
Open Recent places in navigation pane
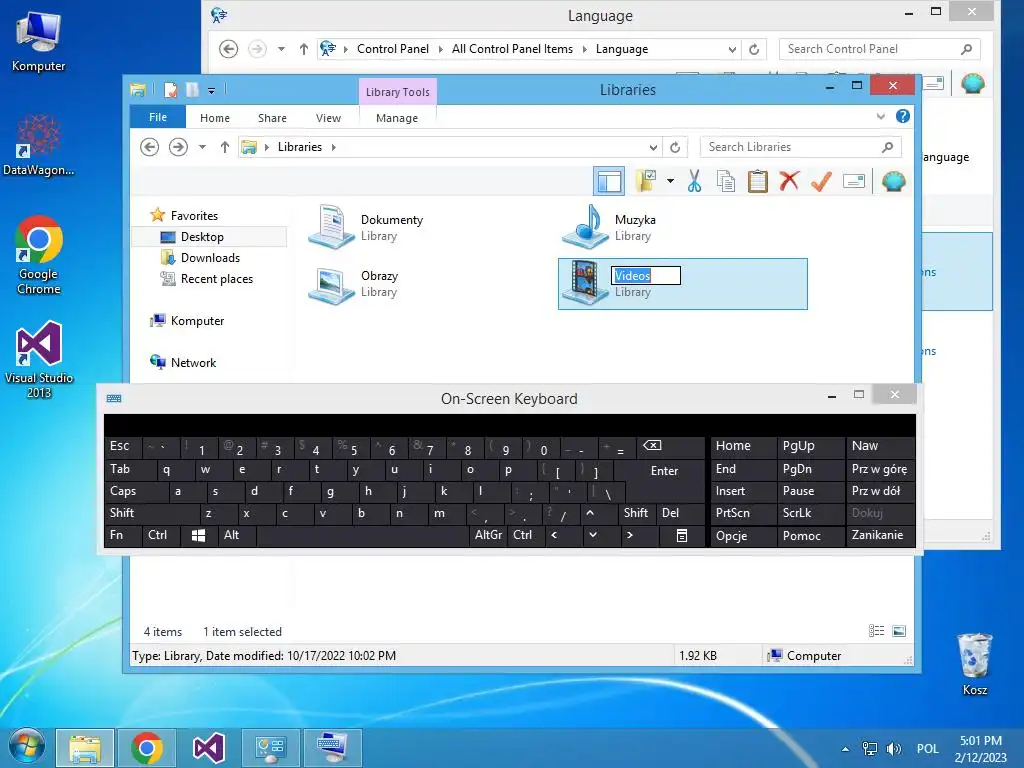point(217,279)
